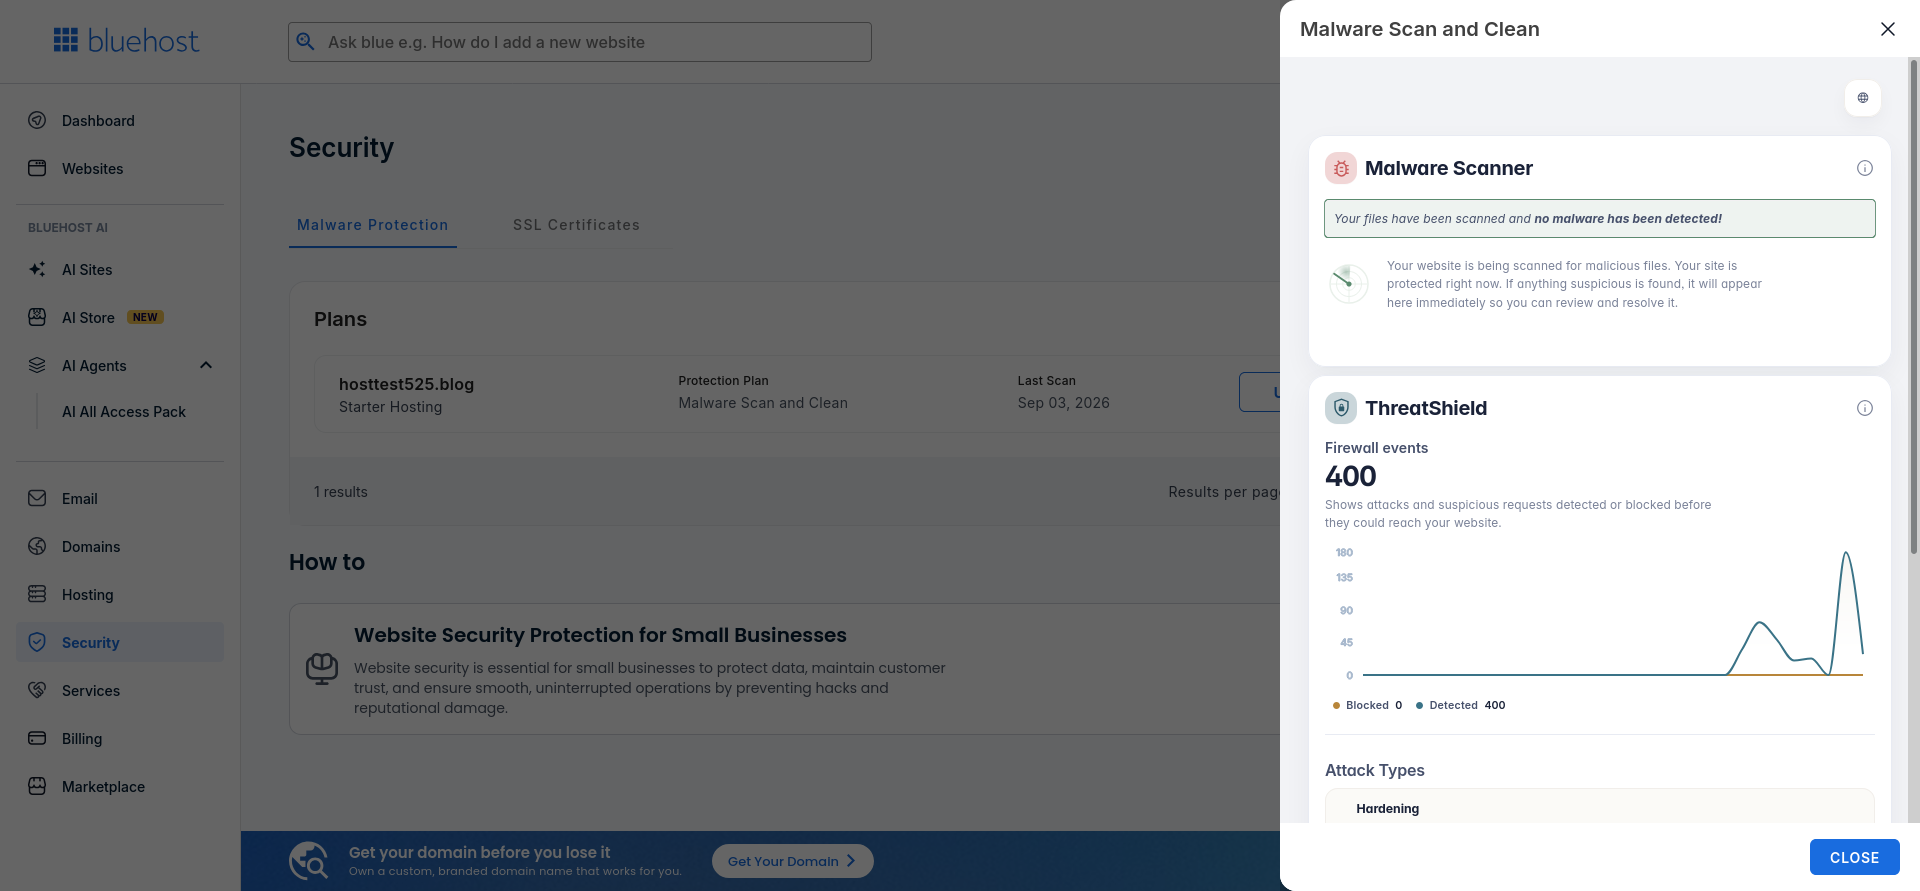
Task: Click the domain search banner icon
Action: coord(309,861)
